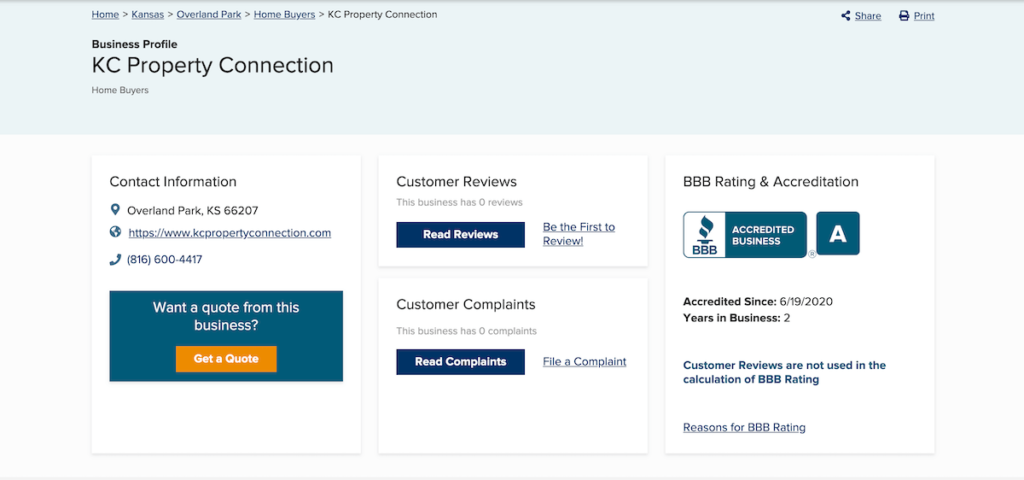Click the phone handset icon
The width and height of the screenshot is (1024, 480).
(116, 259)
